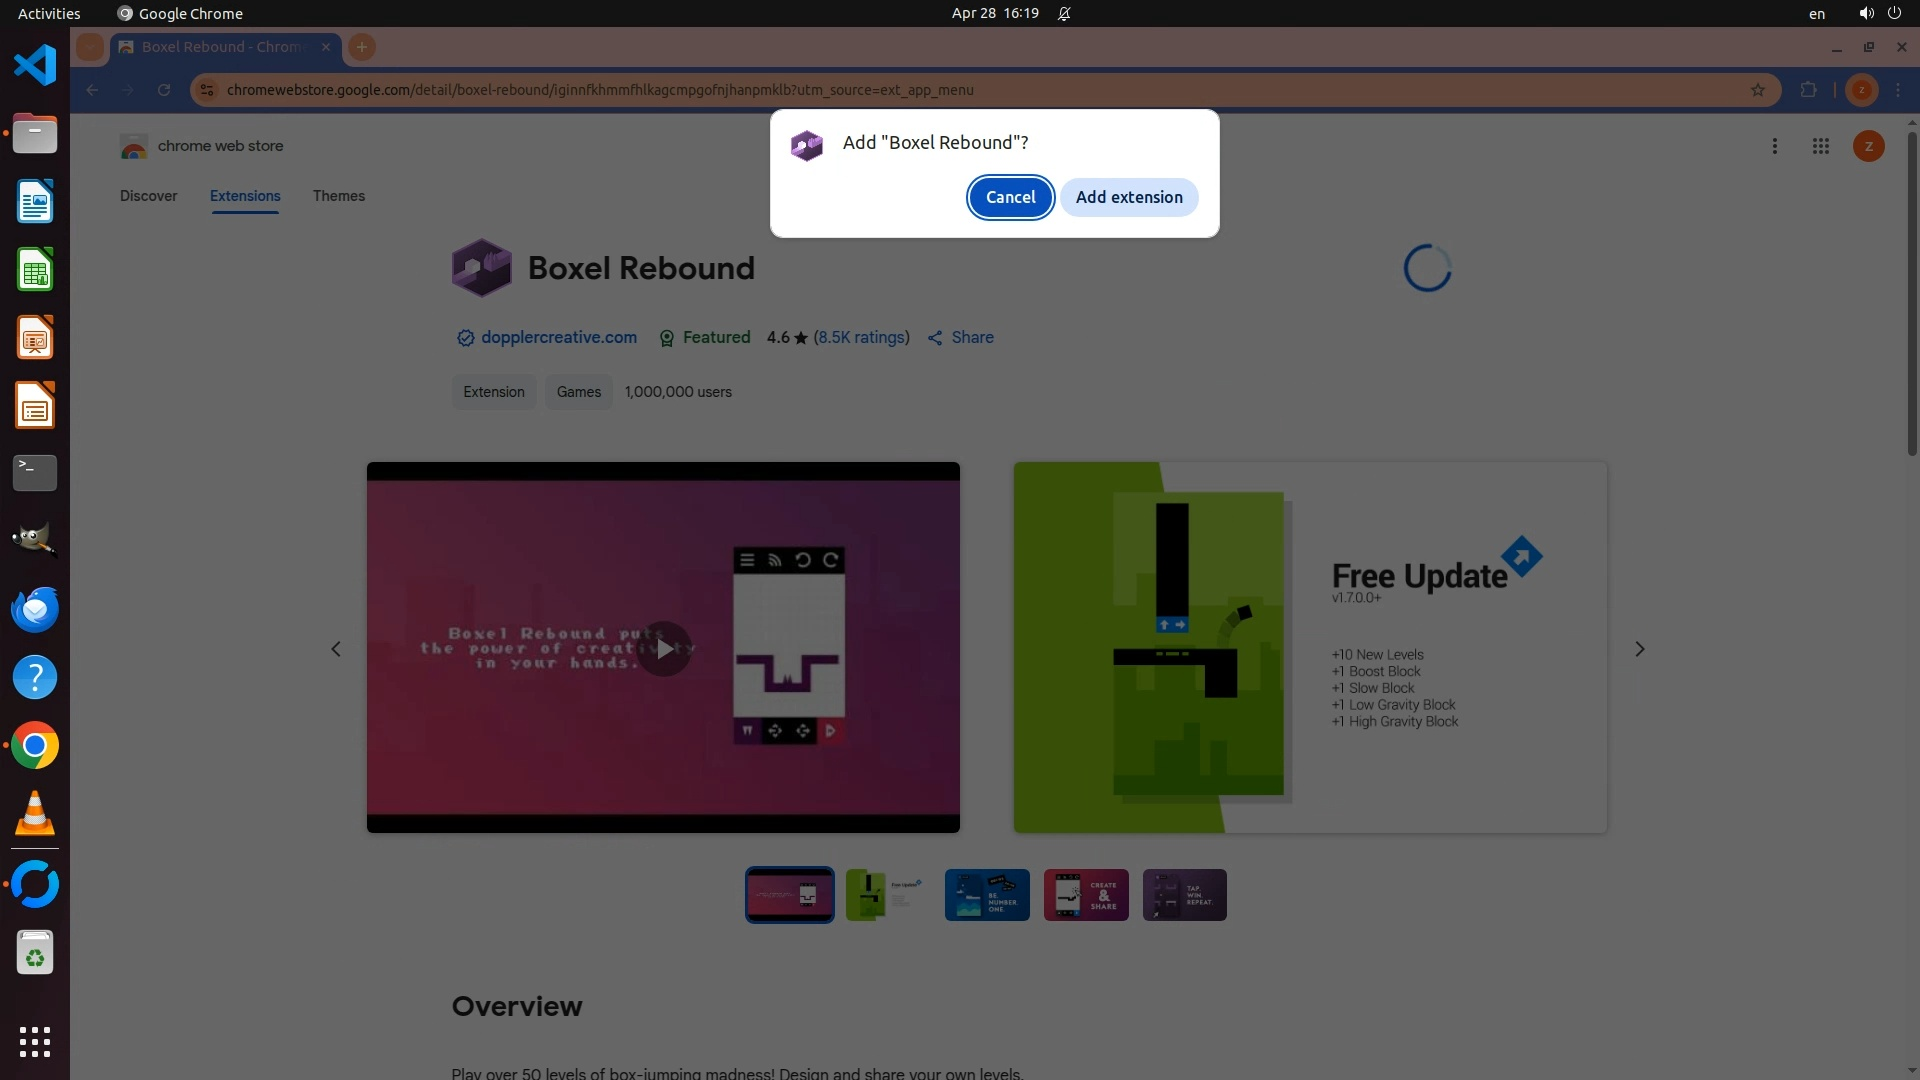Bookmark this page with the star icon
Viewport: 1920px width, 1080px height.
pyautogui.click(x=1758, y=90)
